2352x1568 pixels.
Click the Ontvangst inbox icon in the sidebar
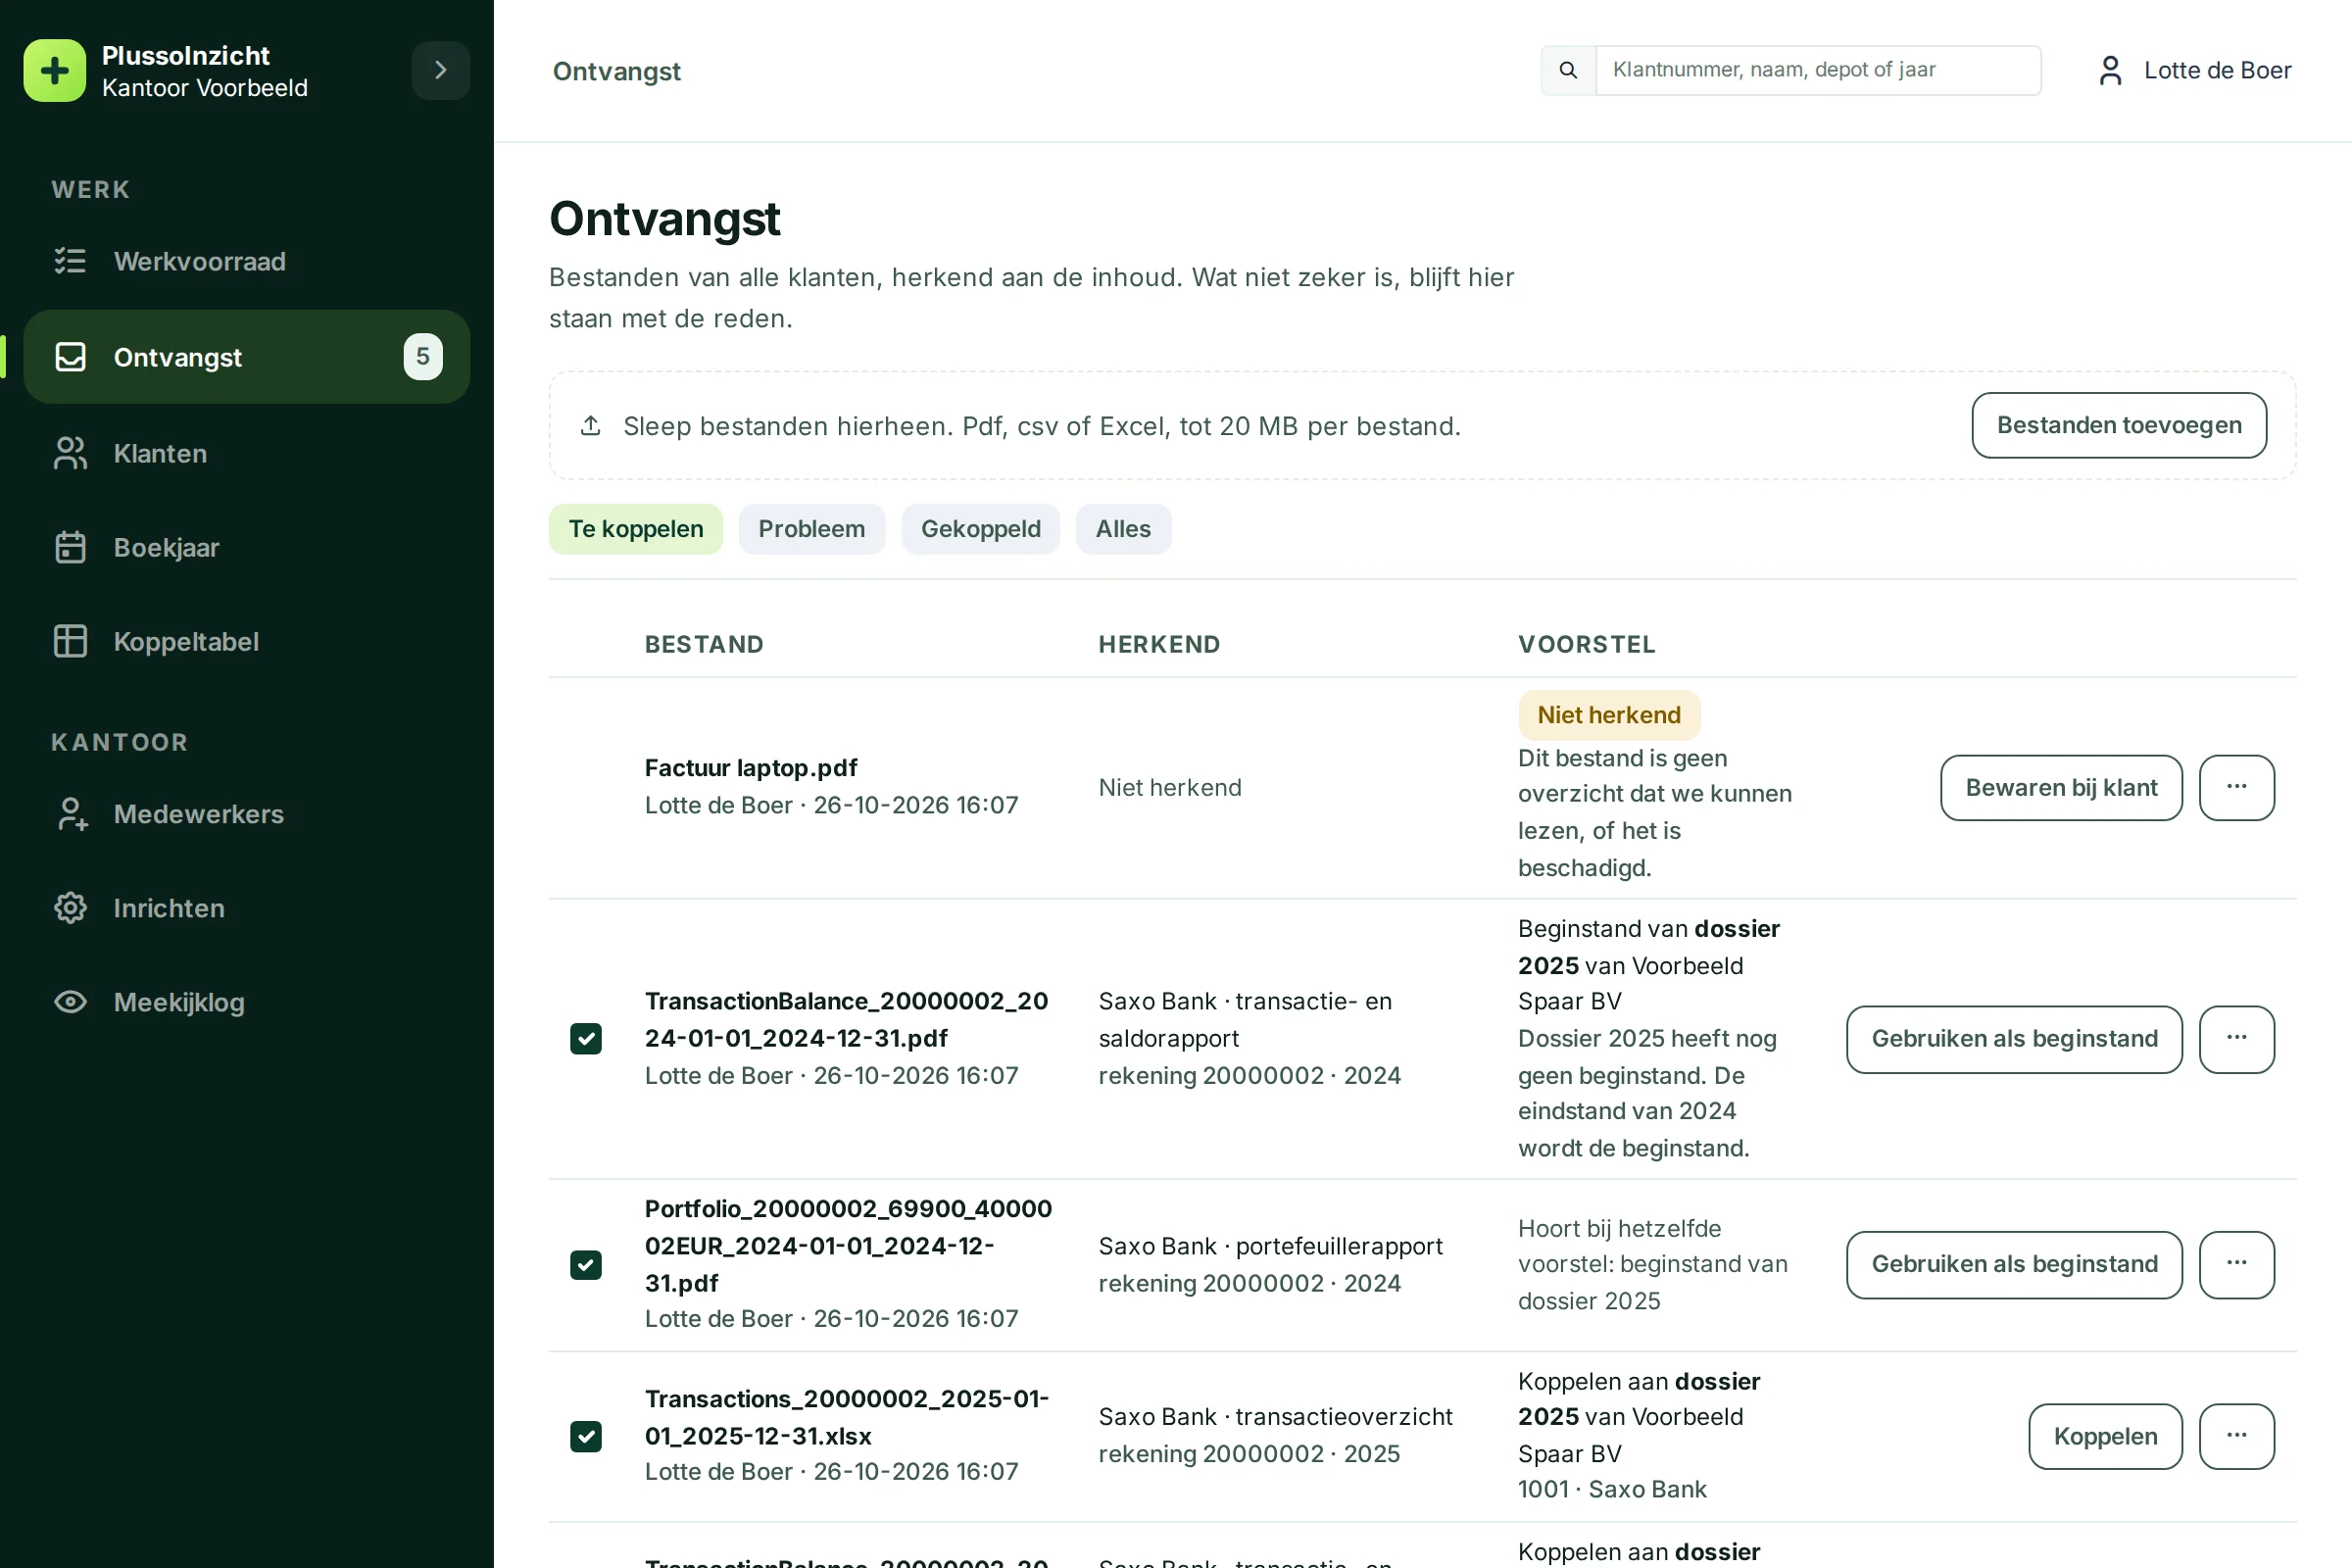[70, 357]
